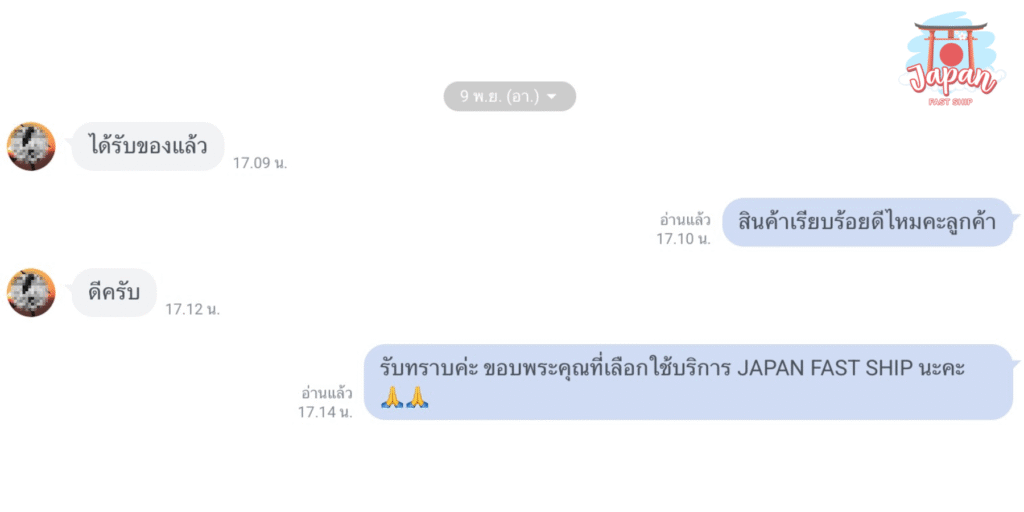1024x512 pixels.
Task: Click the 17.14 น. timestamp
Action: 325,412
